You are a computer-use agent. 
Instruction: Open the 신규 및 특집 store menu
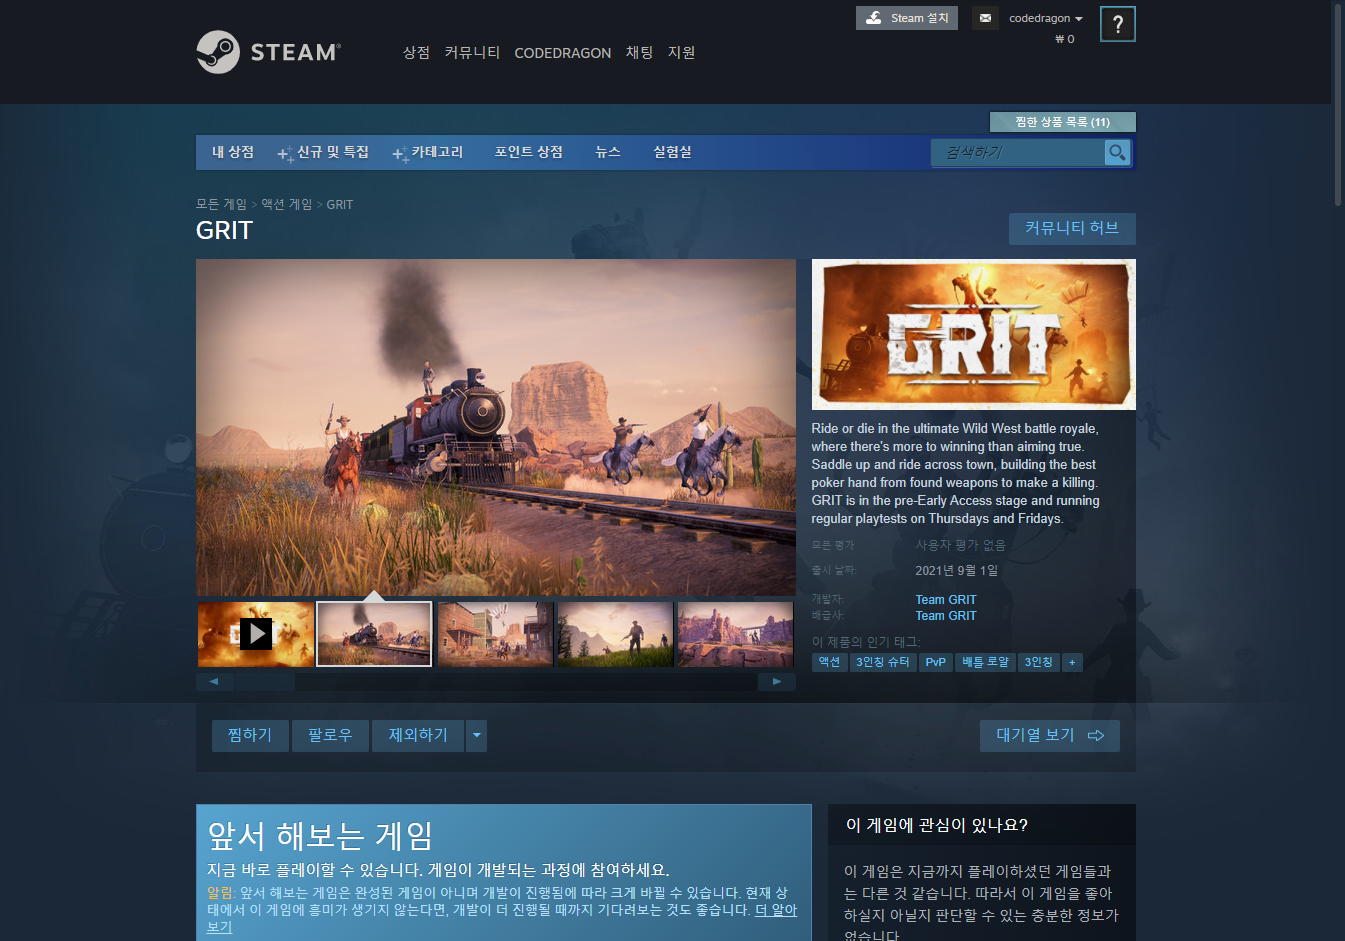click(323, 152)
